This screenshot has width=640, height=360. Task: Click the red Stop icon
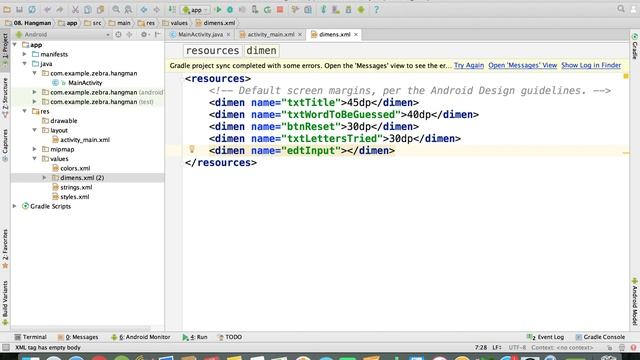pyautogui.click(x=280, y=9)
